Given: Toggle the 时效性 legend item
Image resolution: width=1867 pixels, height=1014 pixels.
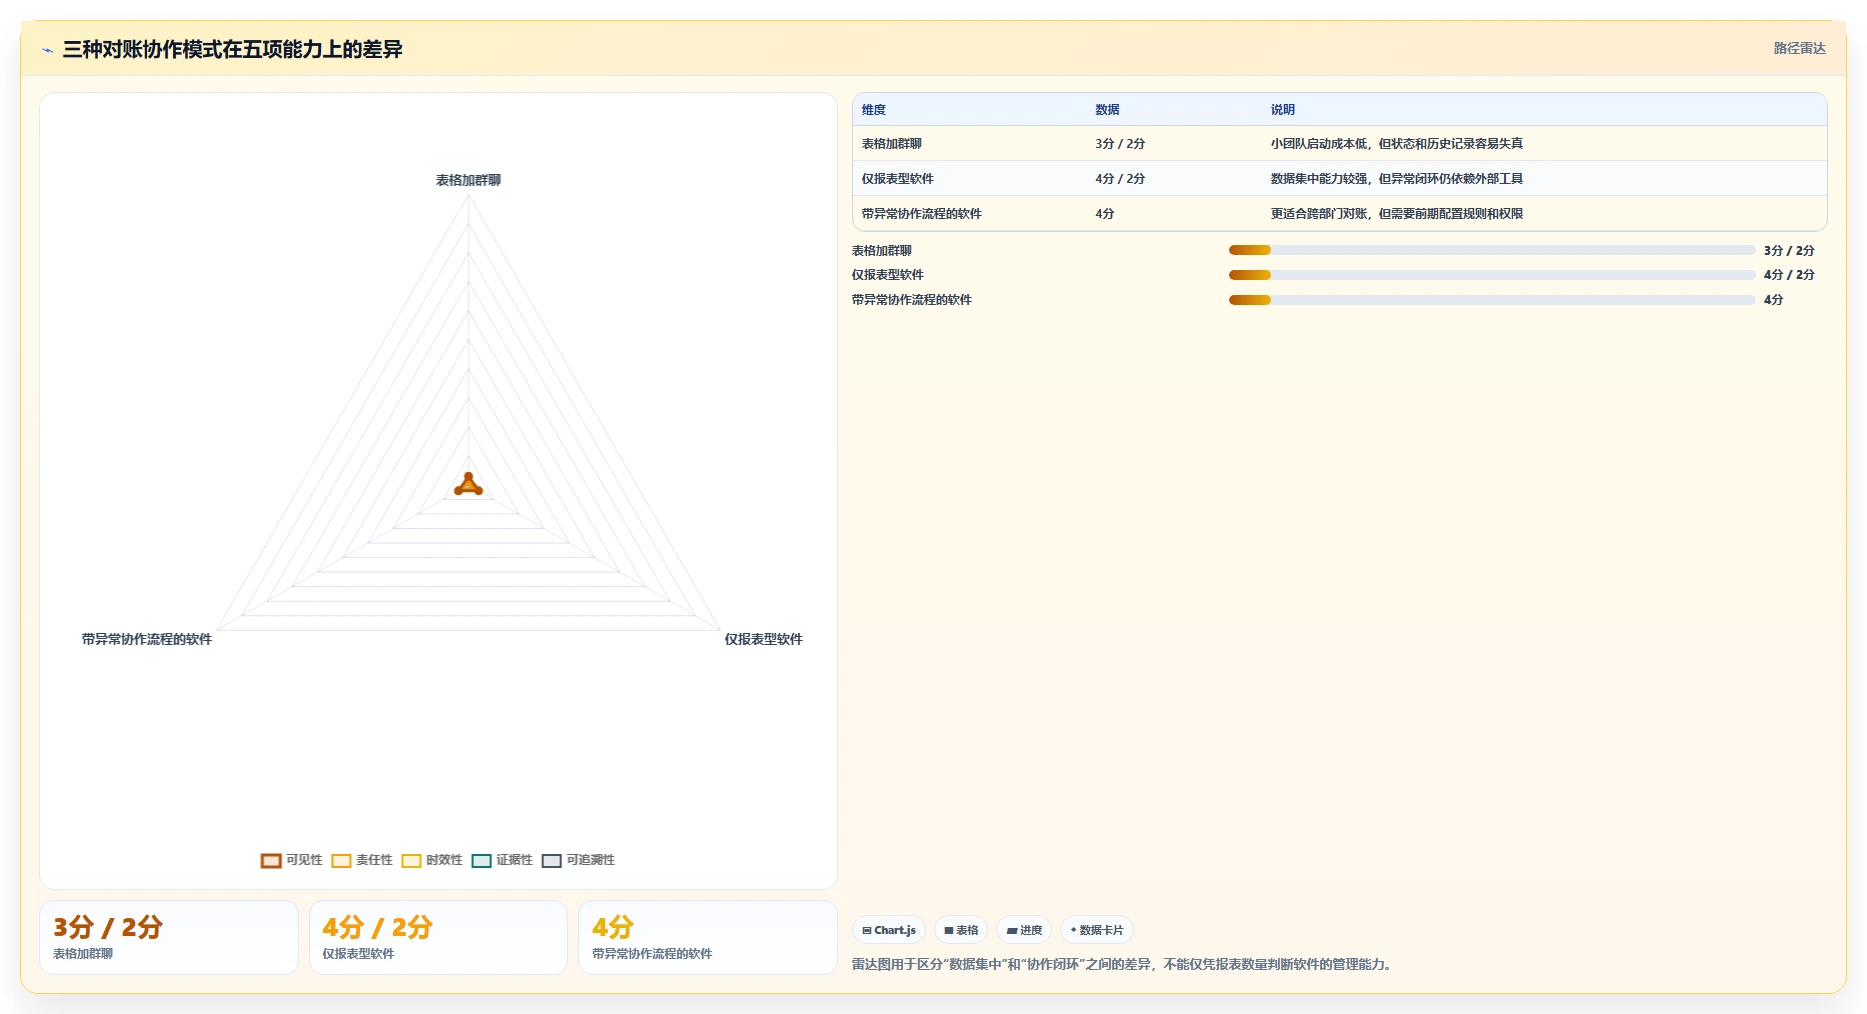Looking at the screenshot, I should pos(431,860).
